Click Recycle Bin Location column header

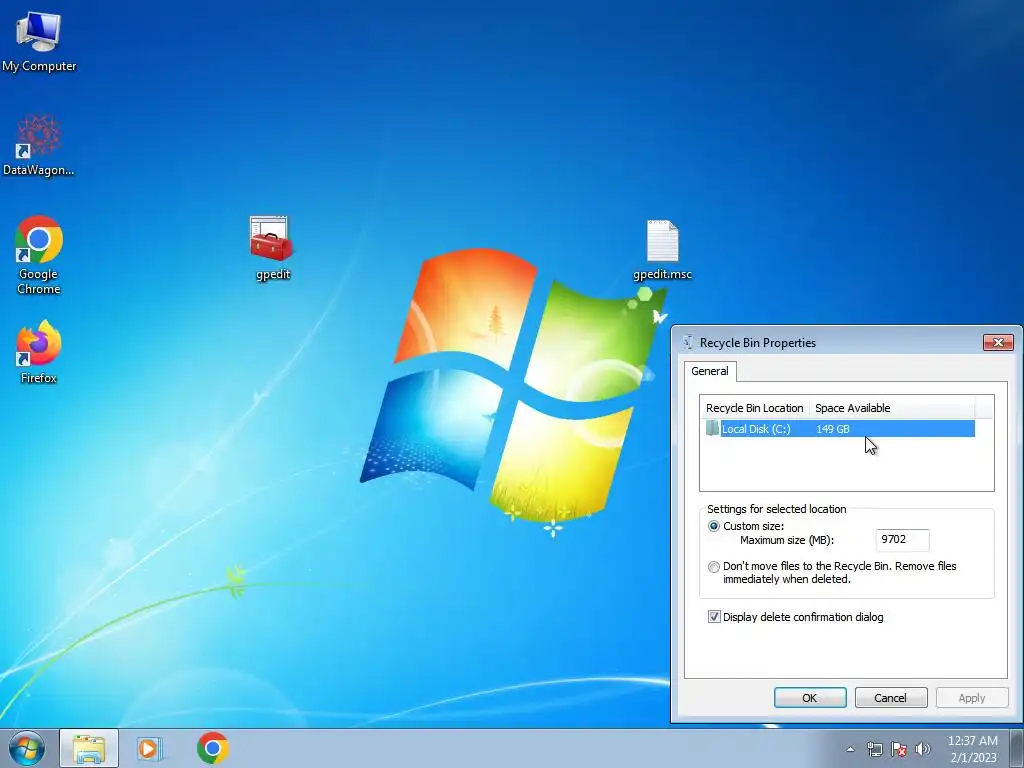click(x=754, y=408)
